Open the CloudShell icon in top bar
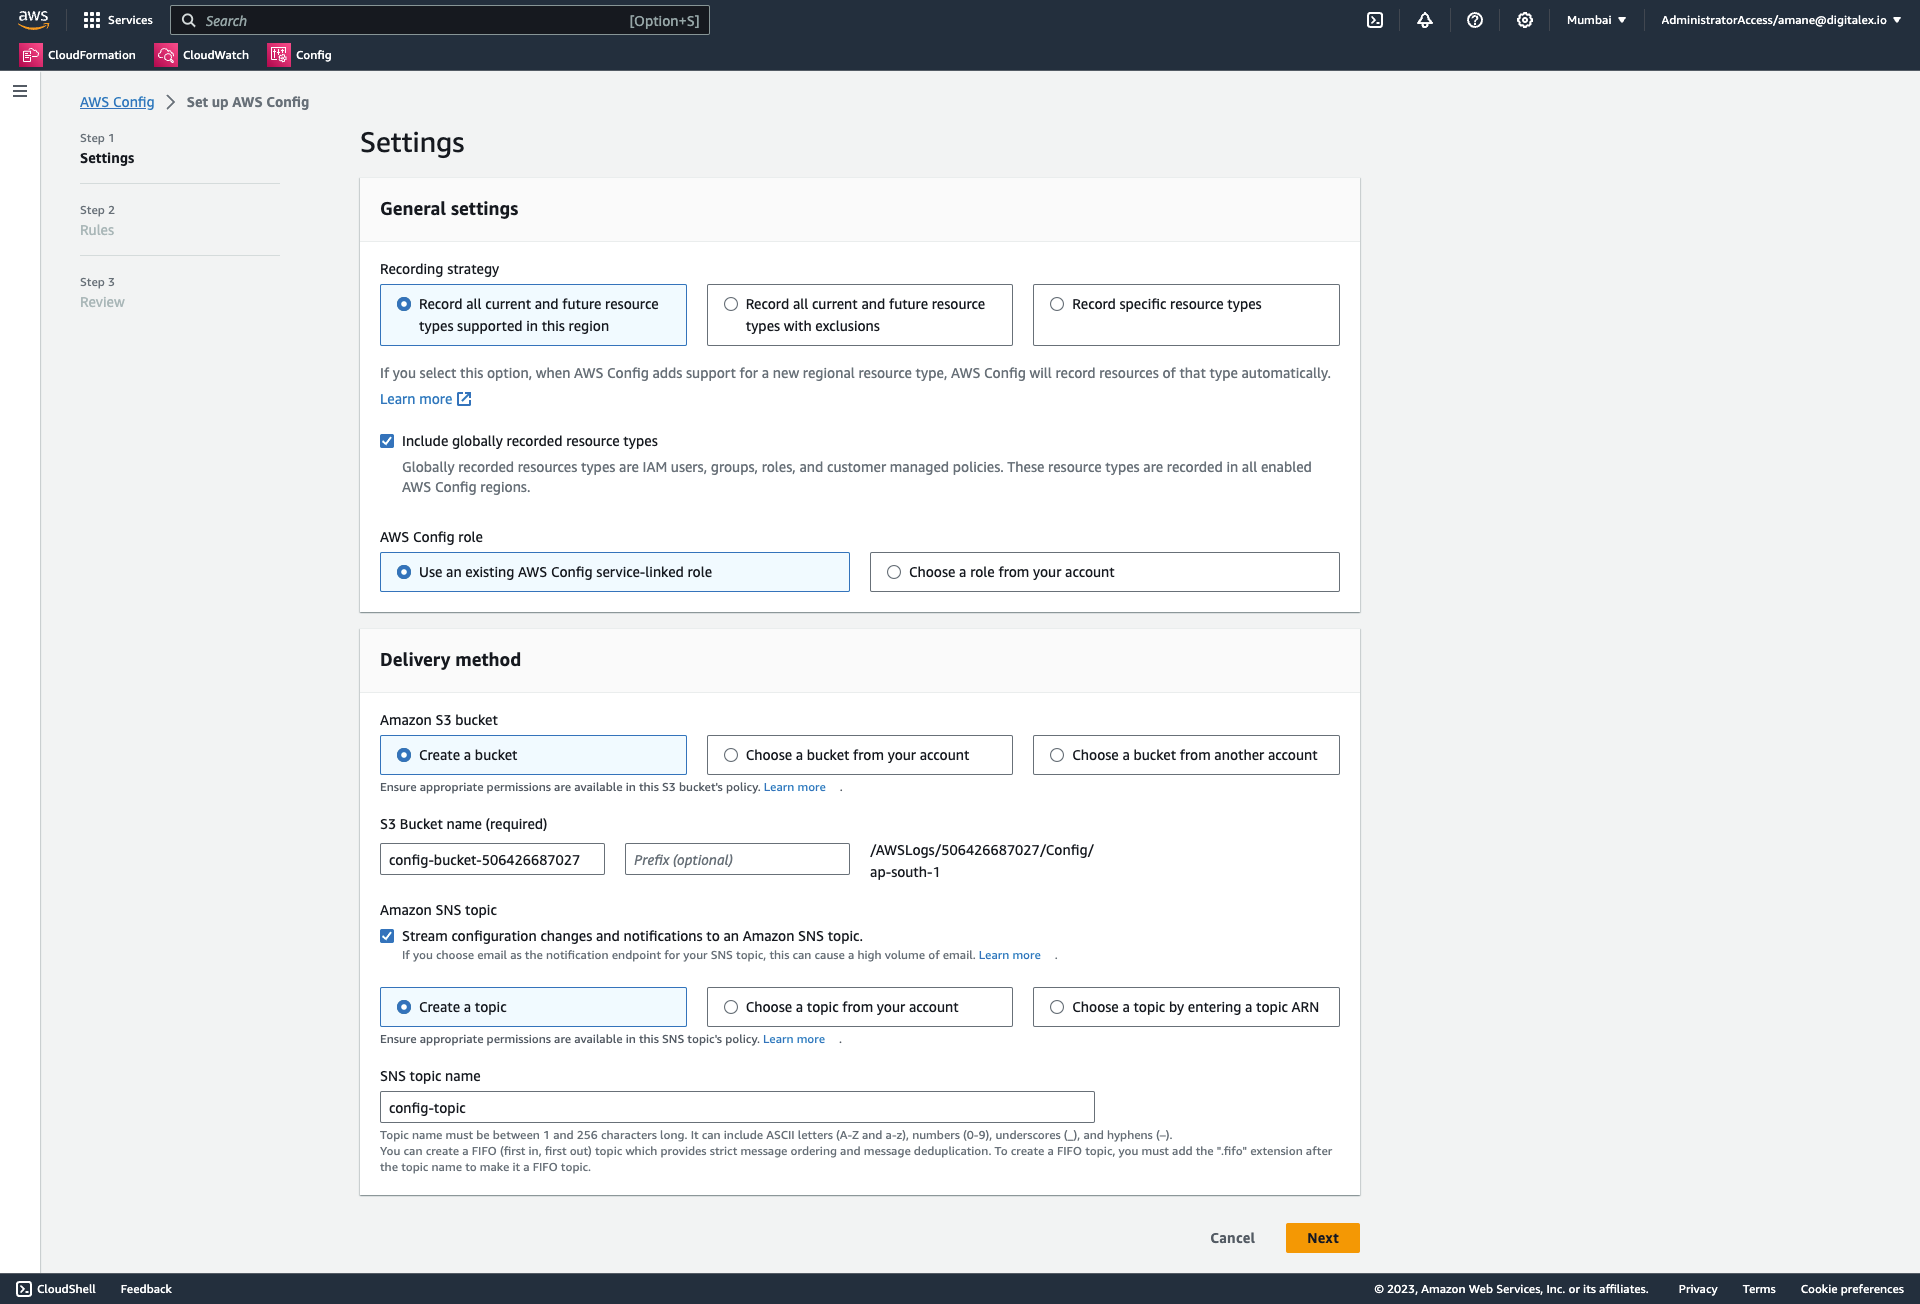 pos(1375,20)
